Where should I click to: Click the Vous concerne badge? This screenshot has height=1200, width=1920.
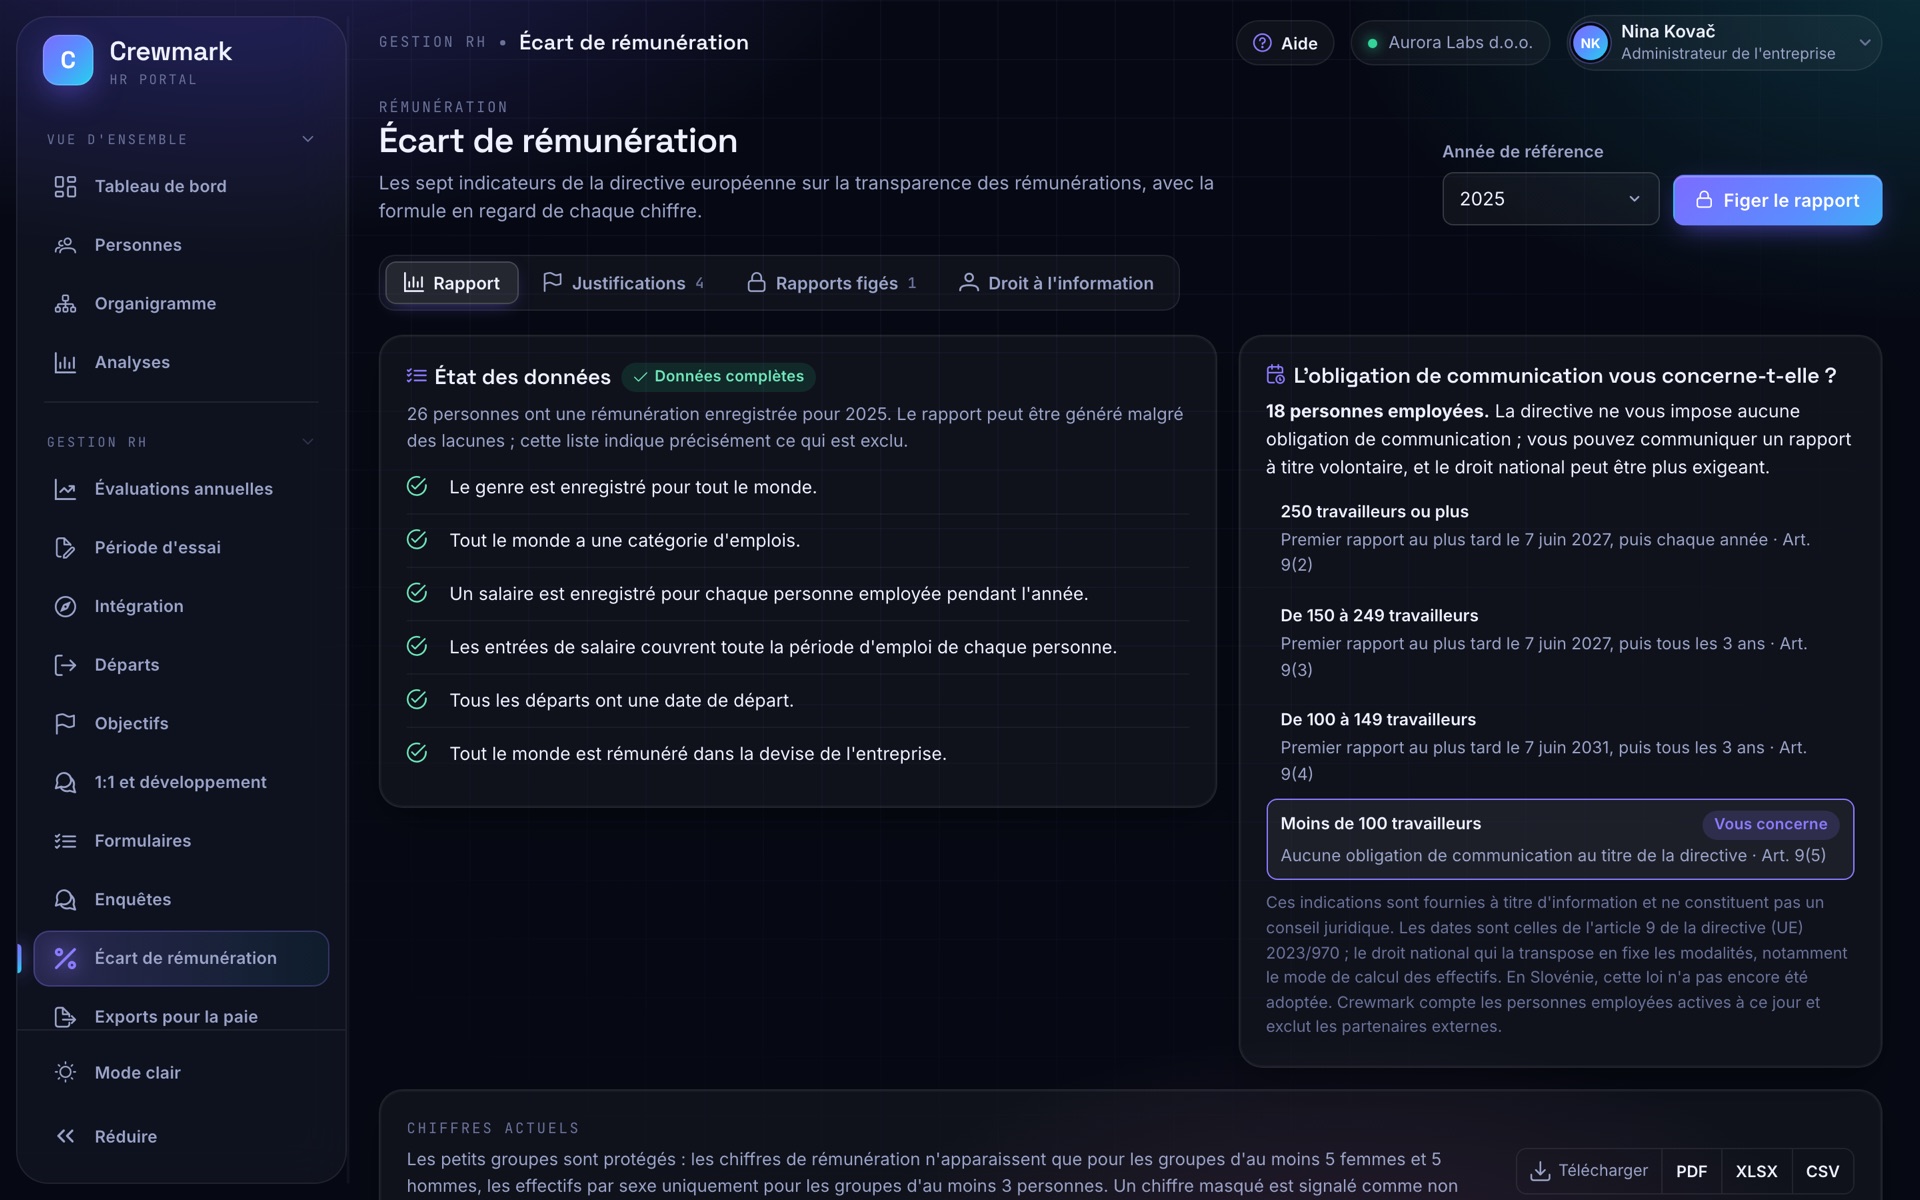[x=1770, y=824]
